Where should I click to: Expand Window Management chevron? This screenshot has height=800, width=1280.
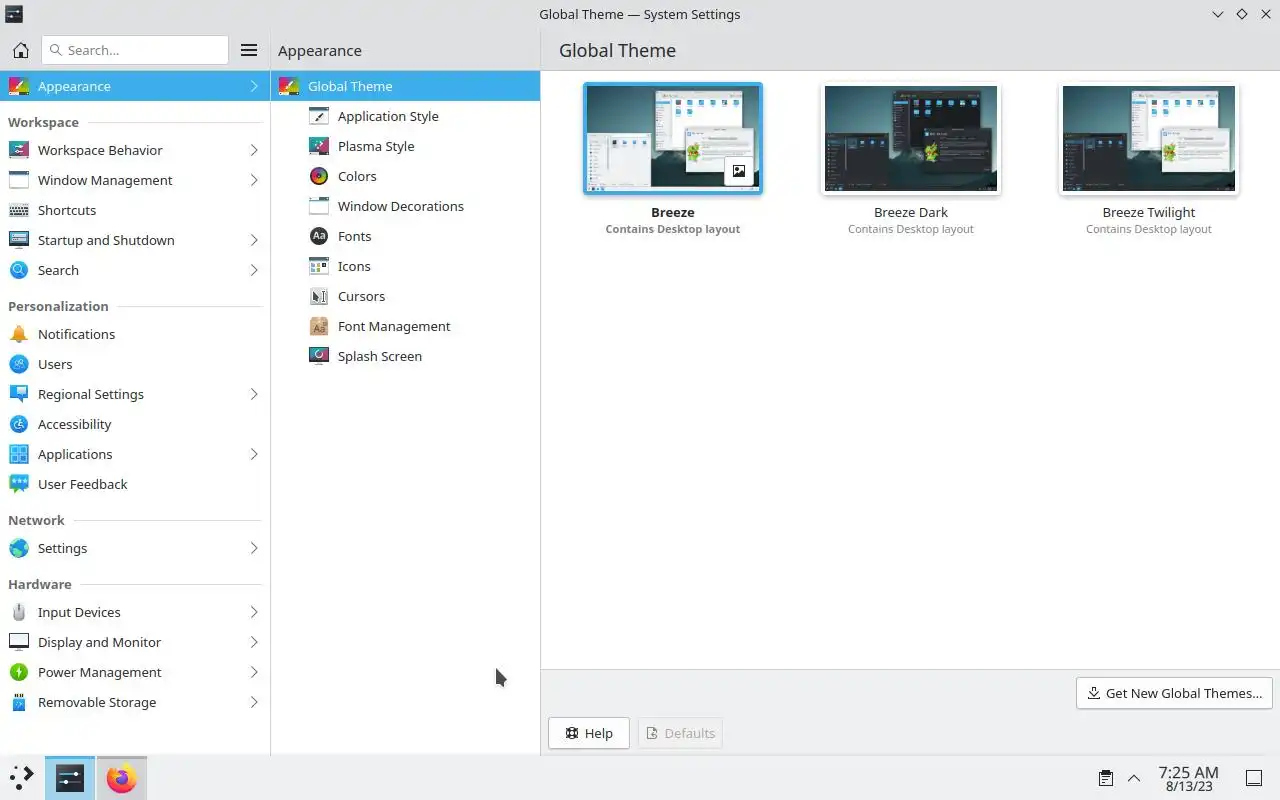click(254, 180)
